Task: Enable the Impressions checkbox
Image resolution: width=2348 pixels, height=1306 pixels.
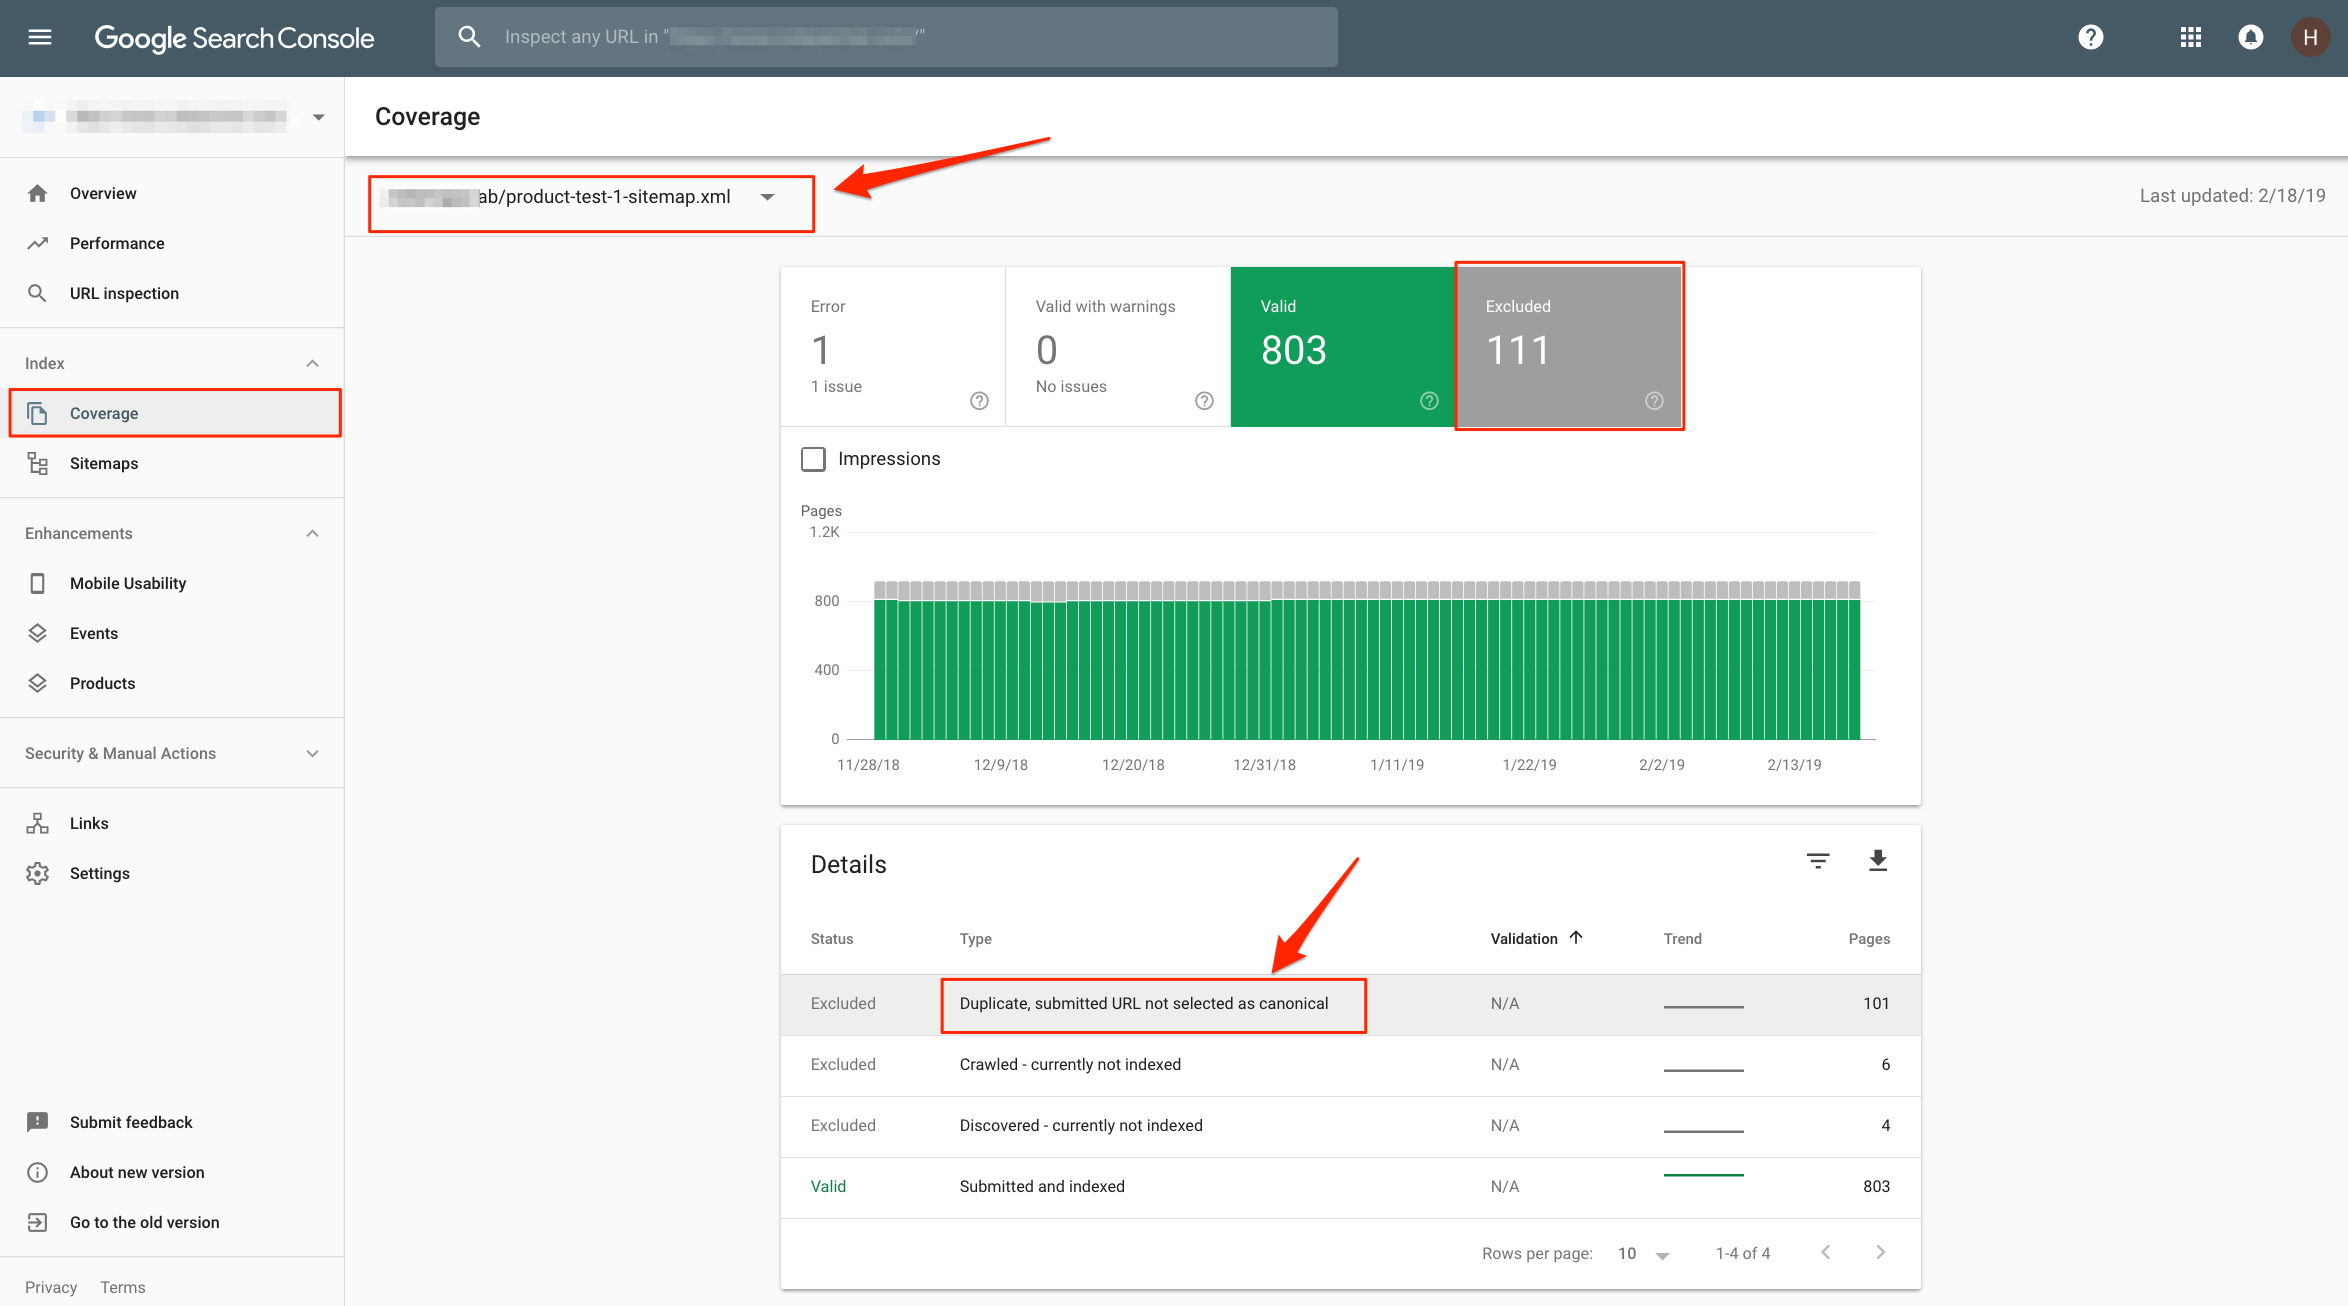Action: (x=814, y=459)
